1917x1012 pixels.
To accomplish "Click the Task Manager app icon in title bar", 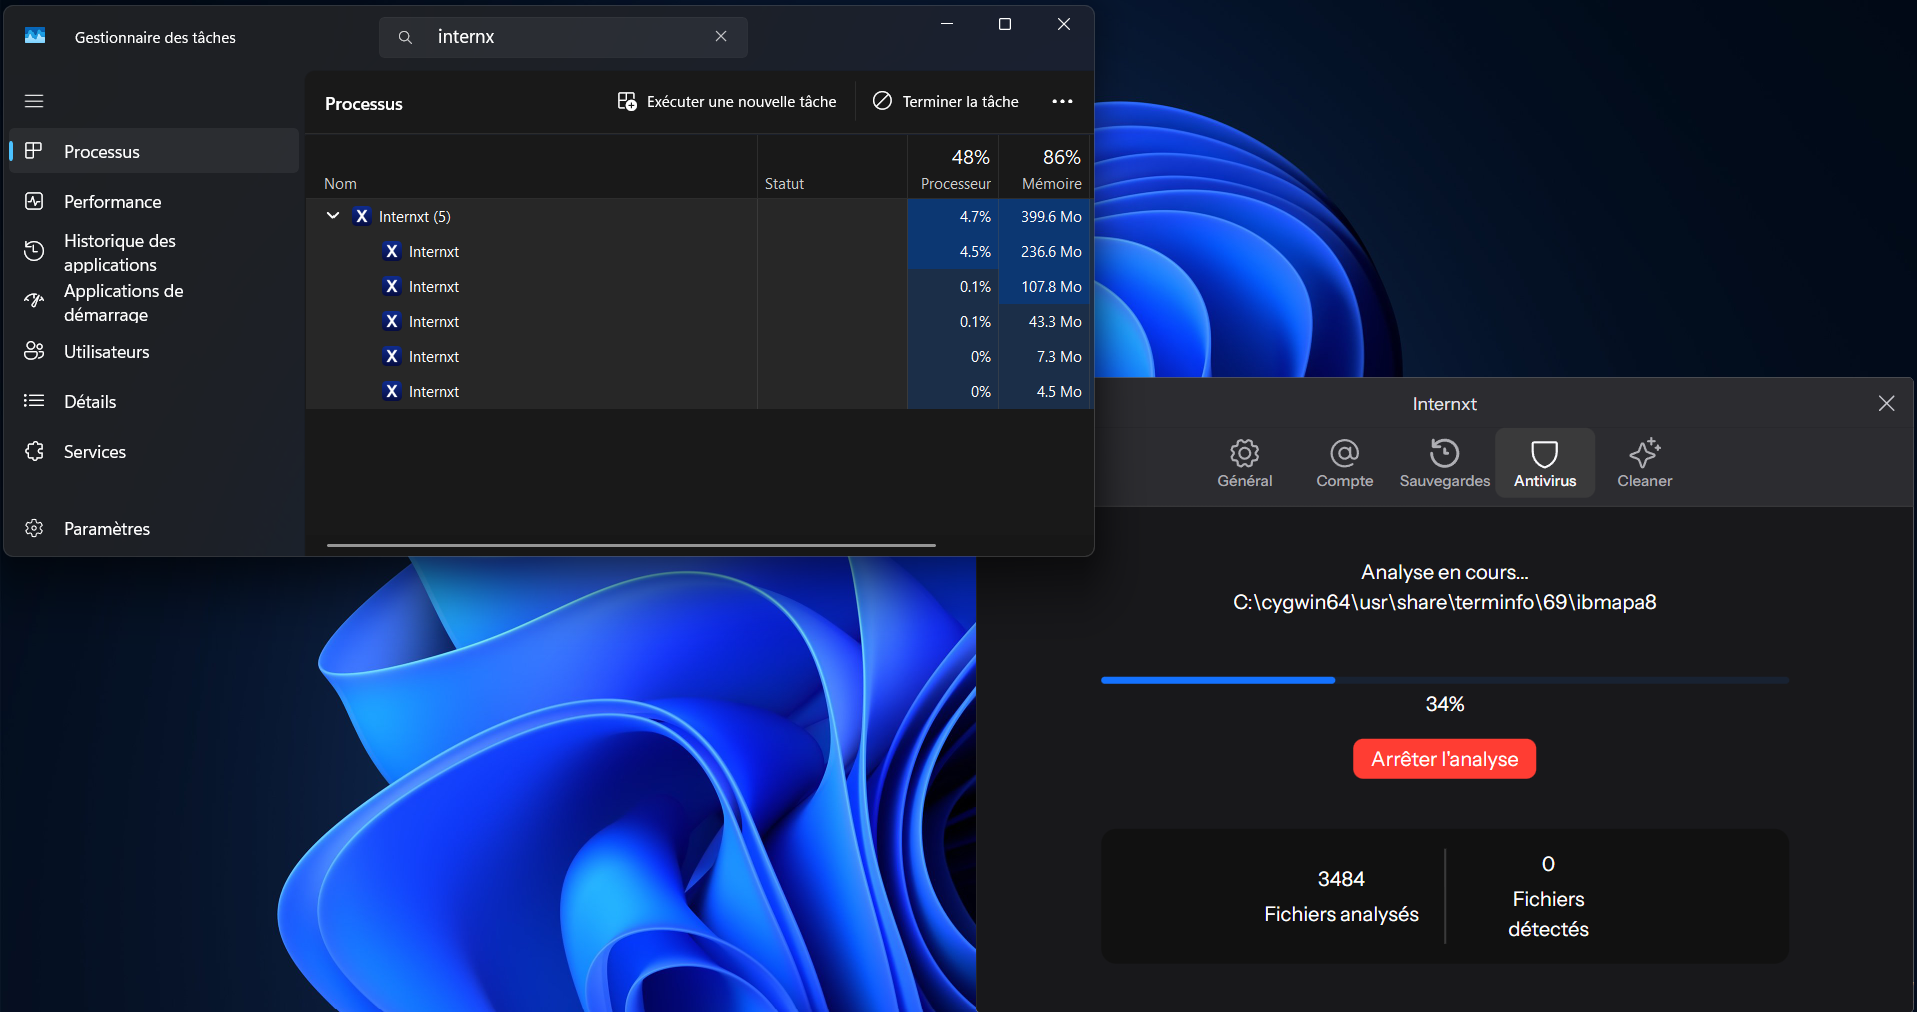I will point(35,36).
